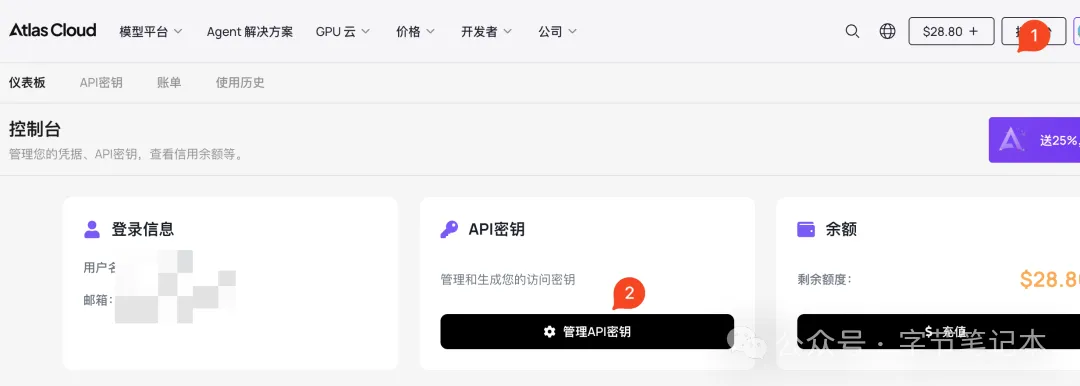Click the 控制台 page heading
The width and height of the screenshot is (1080, 386).
(35, 129)
